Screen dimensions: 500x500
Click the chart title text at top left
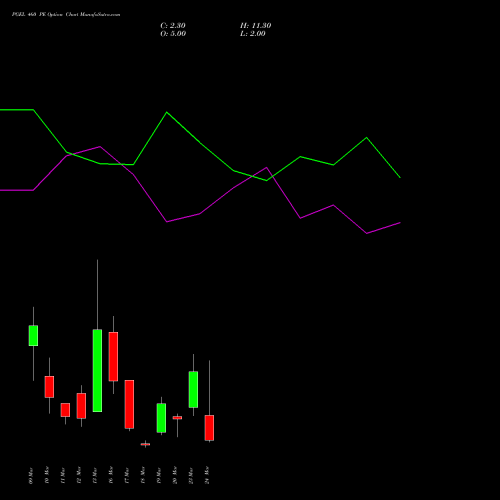click(x=66, y=15)
